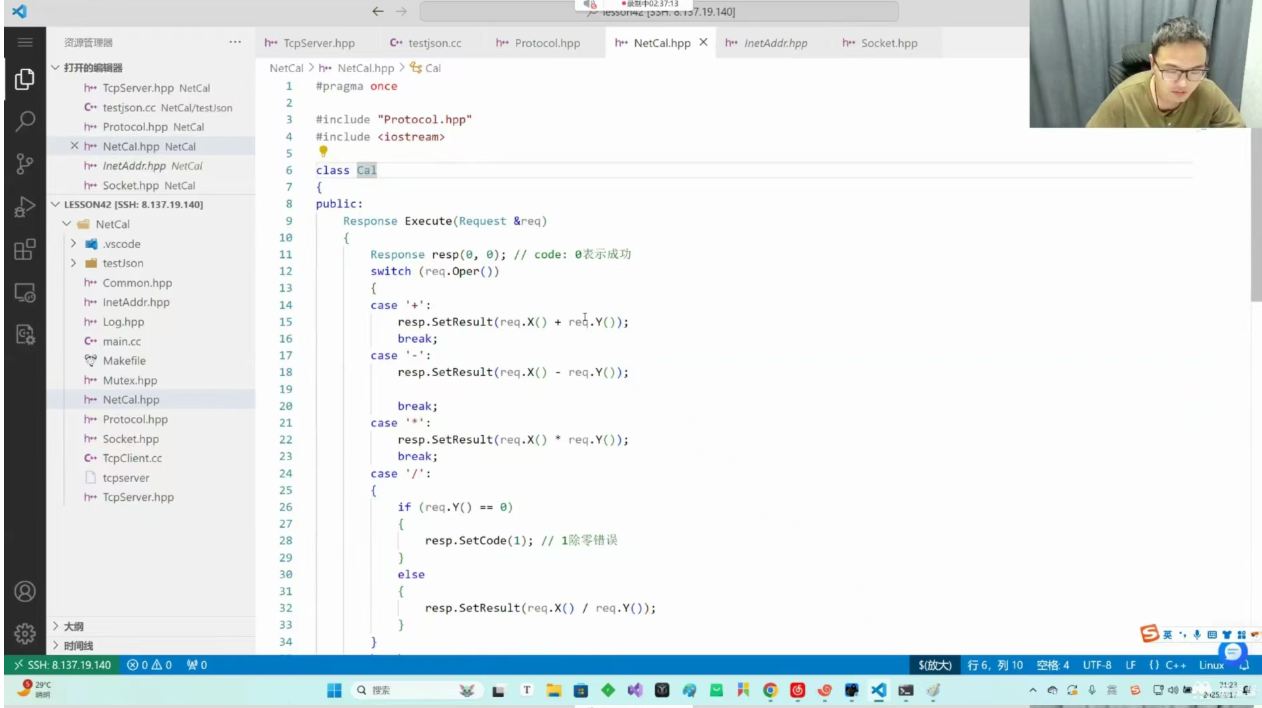Close the NetCal.hpp editor tab
The image size is (1262, 708).
click(703, 43)
